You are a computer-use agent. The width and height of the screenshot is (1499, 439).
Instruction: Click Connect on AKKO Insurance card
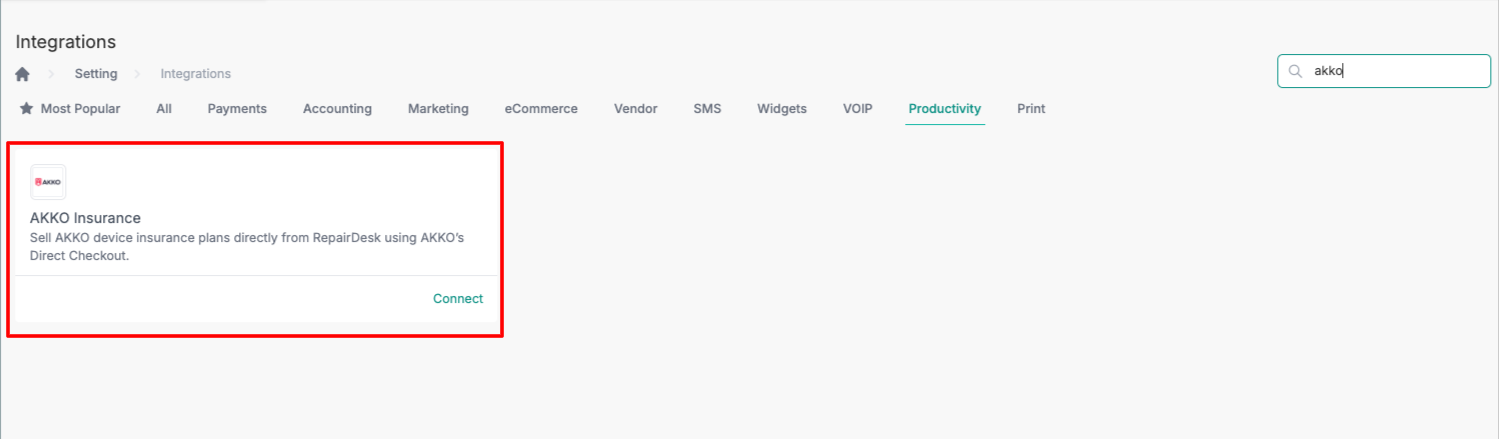point(458,299)
